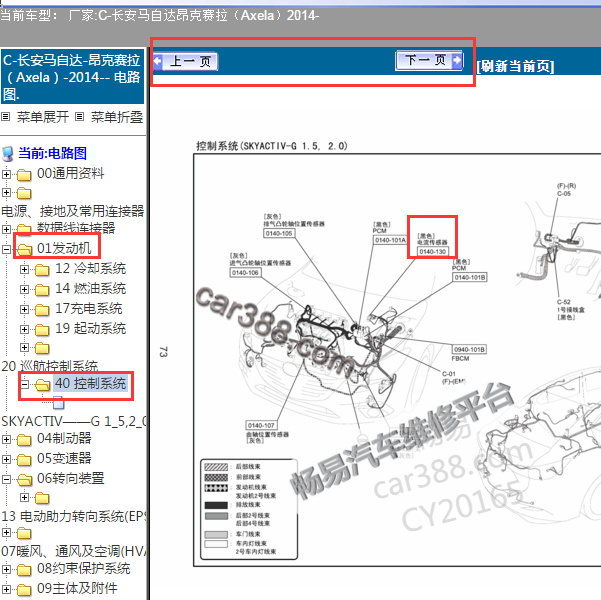Click folder icon of 04制动器
This screenshot has width=601, height=600.
(24, 440)
